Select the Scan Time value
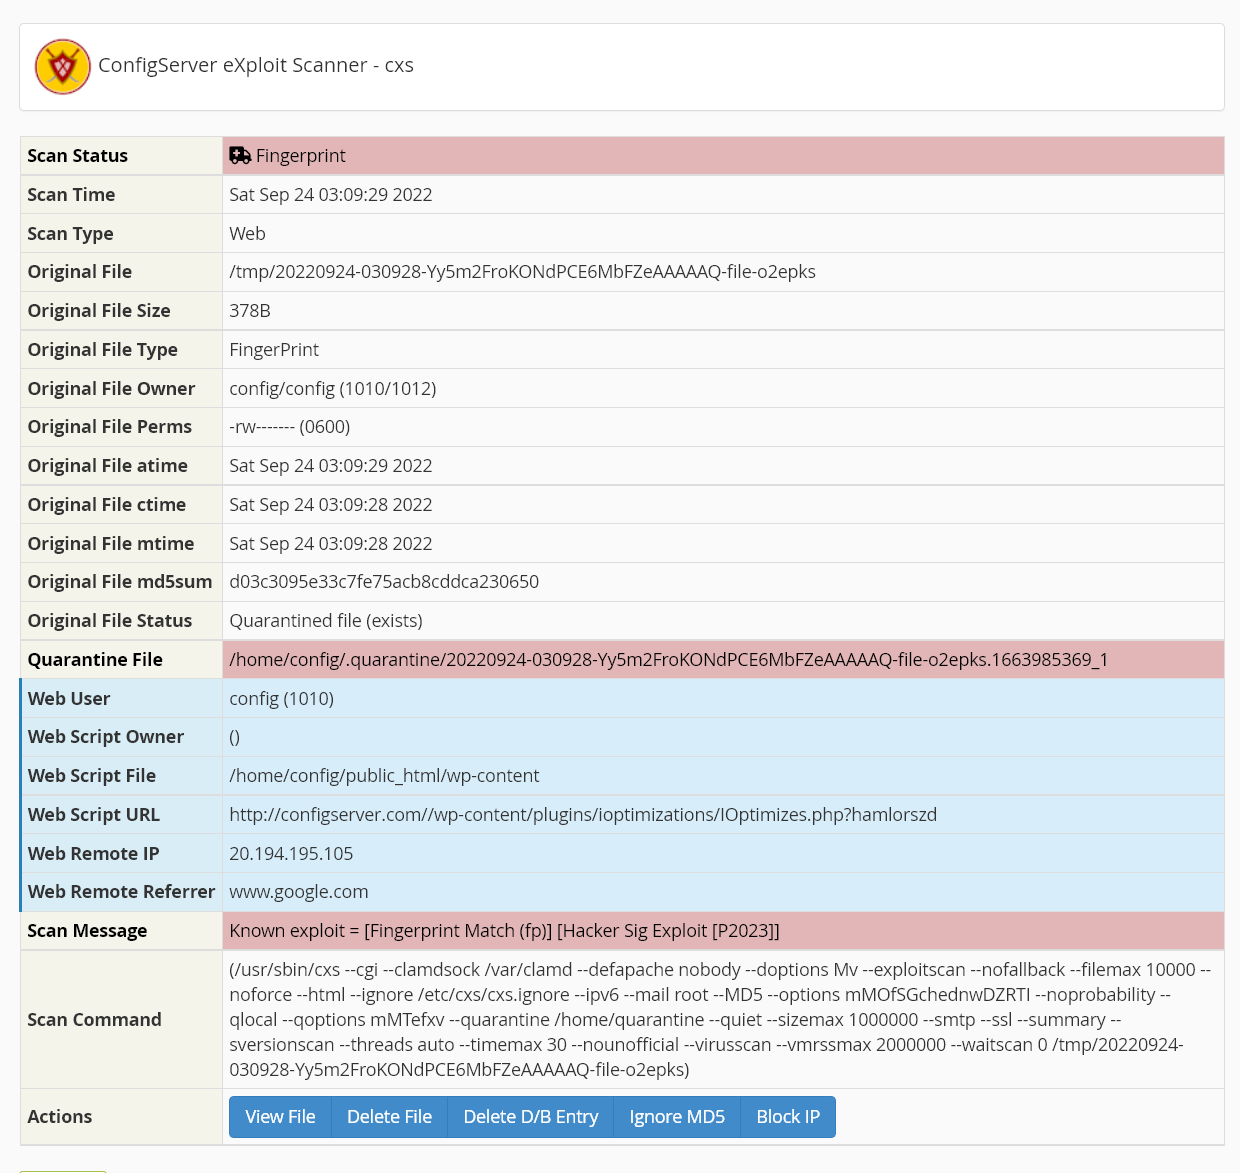Screen dimensions: 1240x1173 330,195
